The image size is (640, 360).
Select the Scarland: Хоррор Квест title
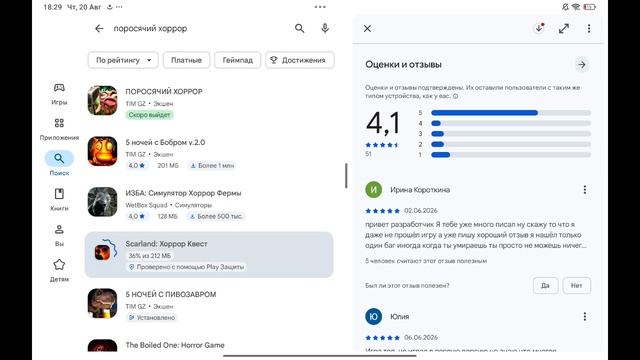coord(166,244)
